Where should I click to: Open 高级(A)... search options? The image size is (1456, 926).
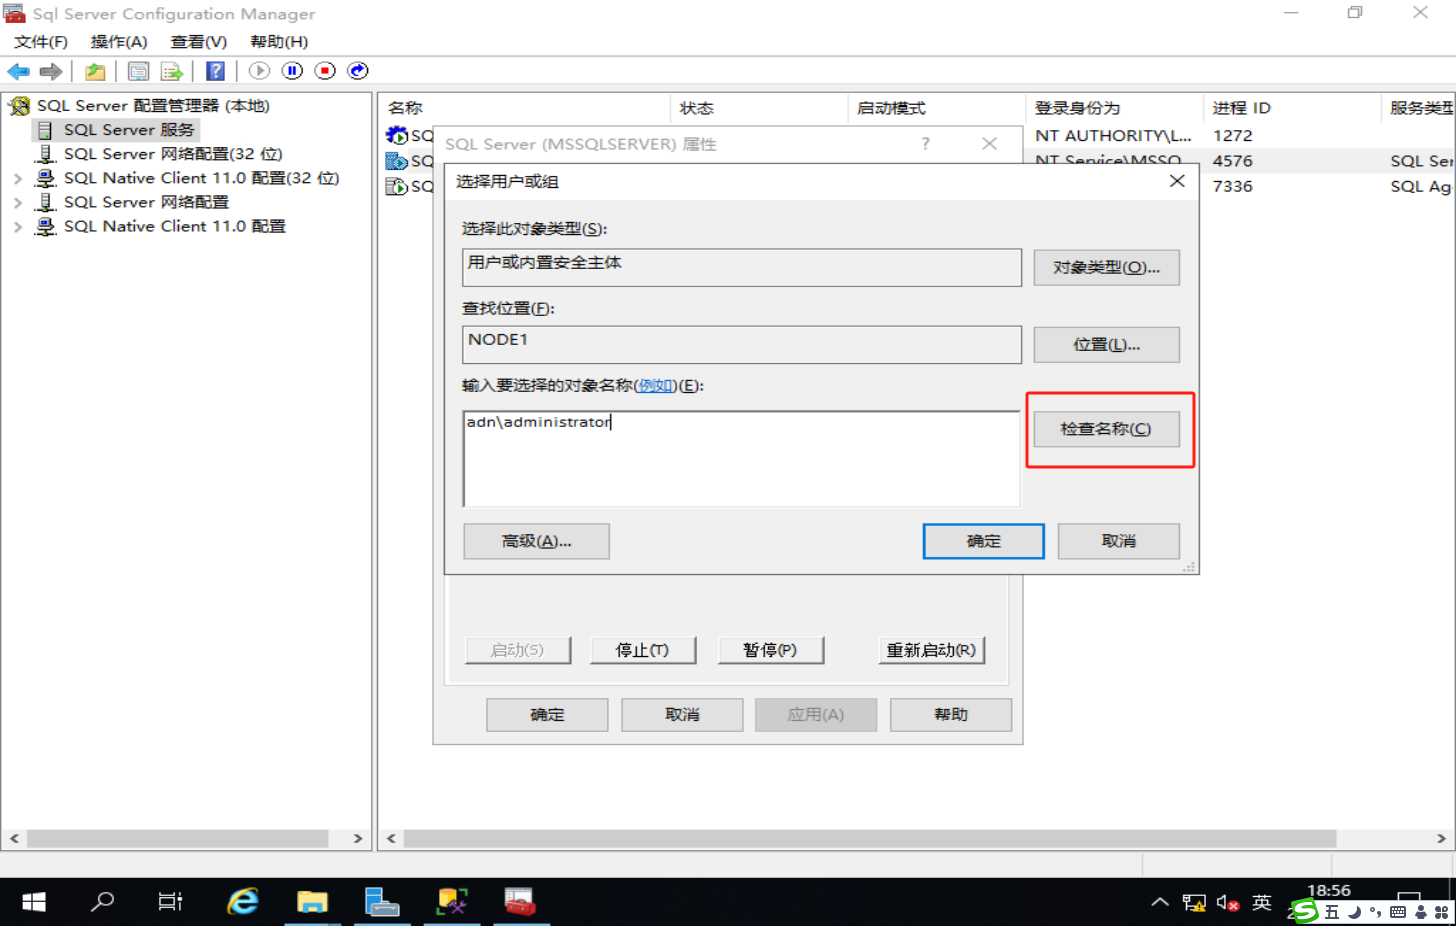pos(536,541)
